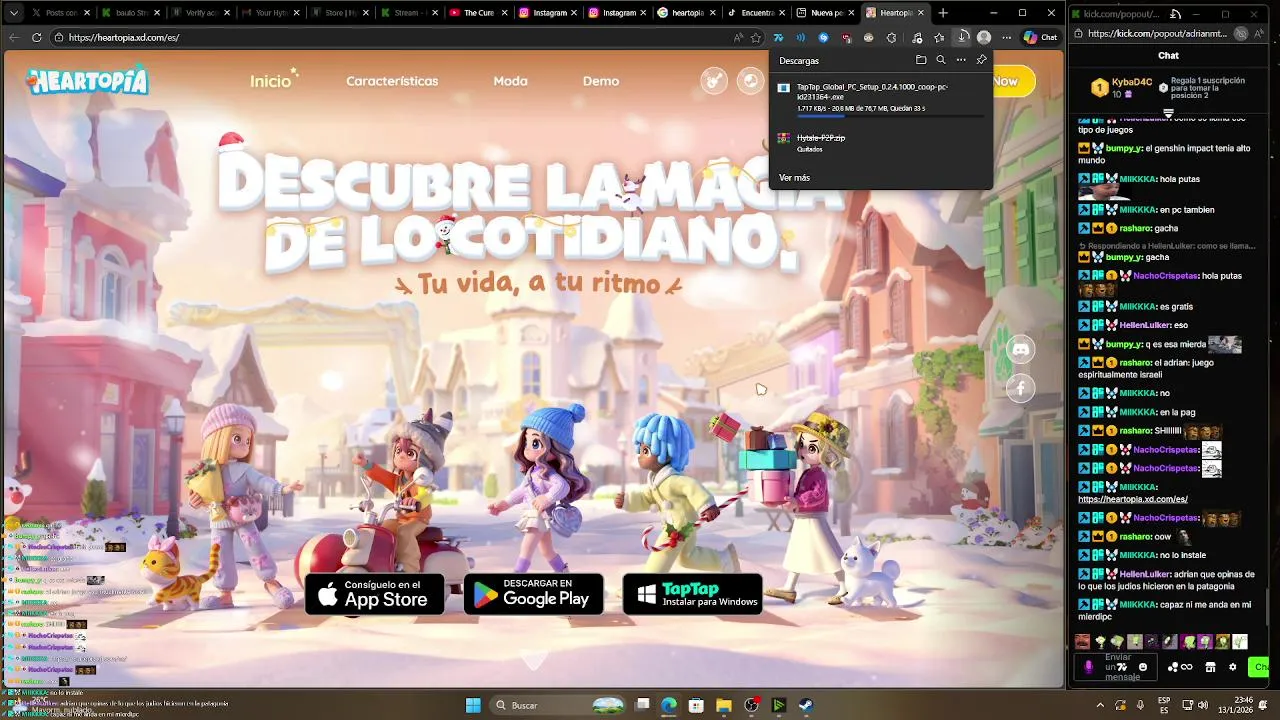The width and height of the screenshot is (1280, 720).
Task: Open emoji picker in Kick chat input
Action: pos(1143,667)
